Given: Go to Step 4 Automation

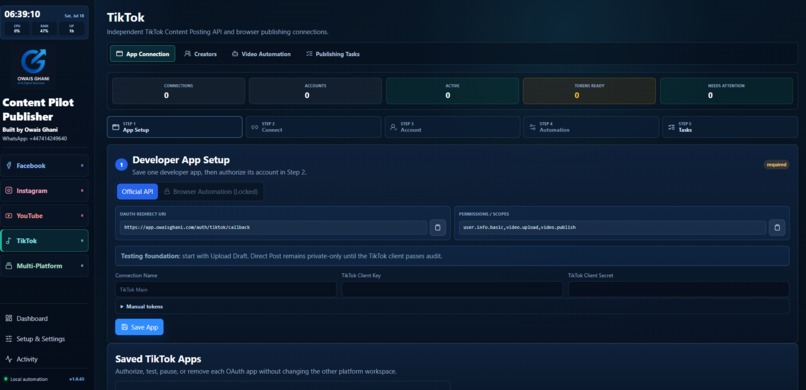Looking at the screenshot, I should coord(591,127).
